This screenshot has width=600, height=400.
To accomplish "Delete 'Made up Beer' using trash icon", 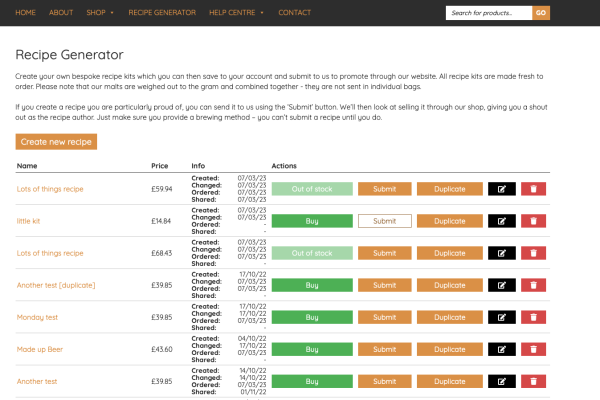I will point(533,349).
